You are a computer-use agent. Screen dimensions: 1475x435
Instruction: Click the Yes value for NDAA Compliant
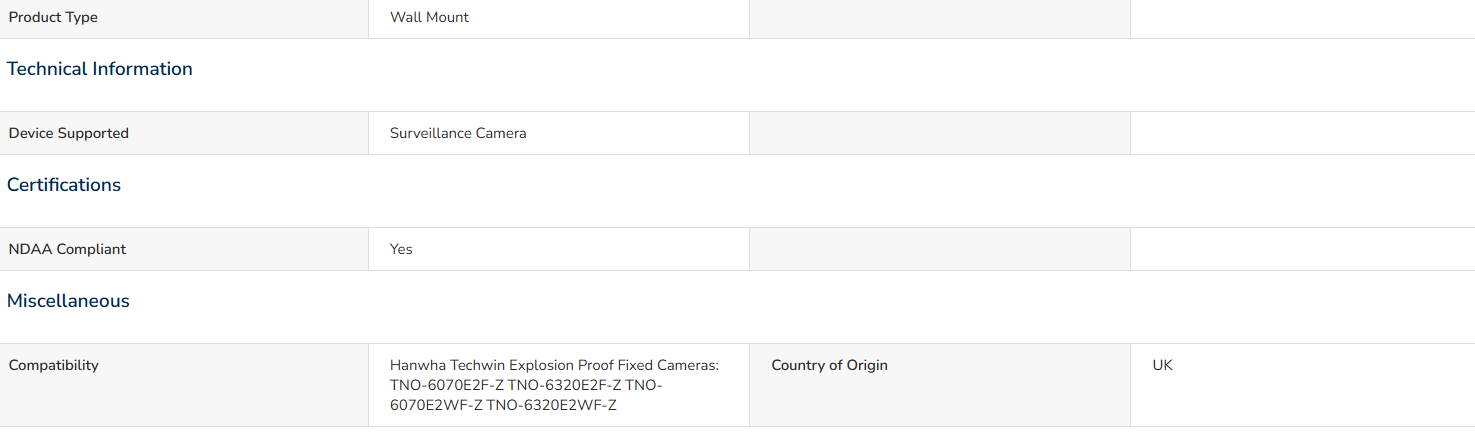(x=401, y=249)
